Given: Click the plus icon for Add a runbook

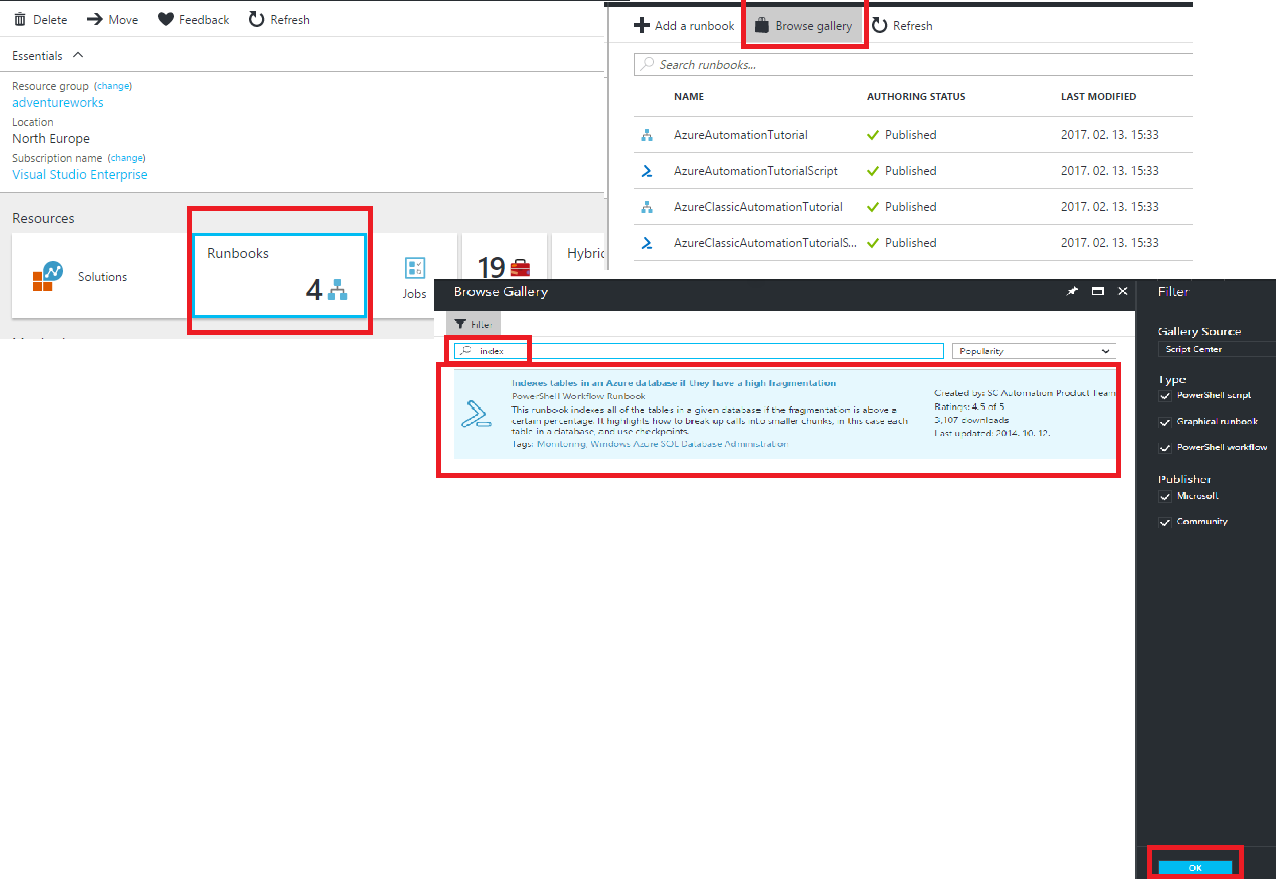Looking at the screenshot, I should click(x=642, y=25).
